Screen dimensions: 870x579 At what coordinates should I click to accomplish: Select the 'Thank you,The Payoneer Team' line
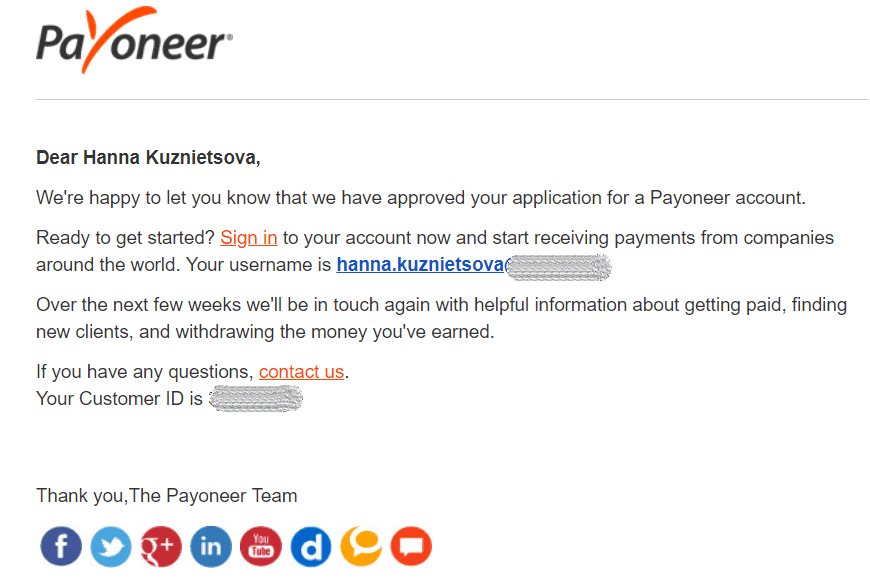[x=166, y=495]
